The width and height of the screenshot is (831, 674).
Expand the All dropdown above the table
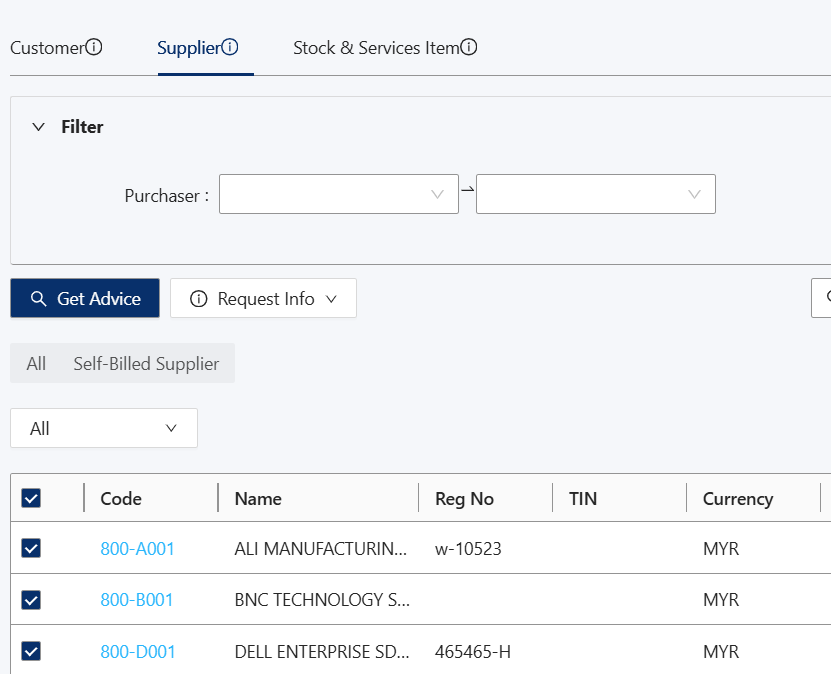(103, 428)
